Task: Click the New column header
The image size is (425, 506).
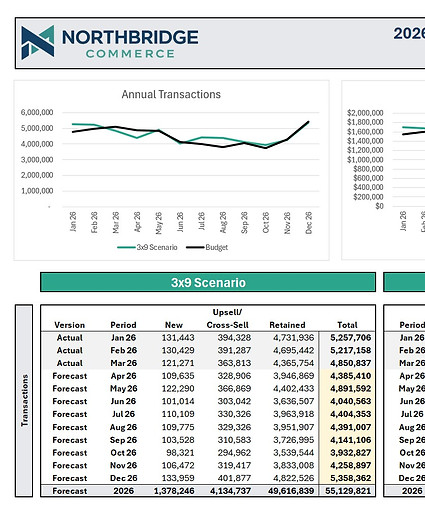Action: 174,325
